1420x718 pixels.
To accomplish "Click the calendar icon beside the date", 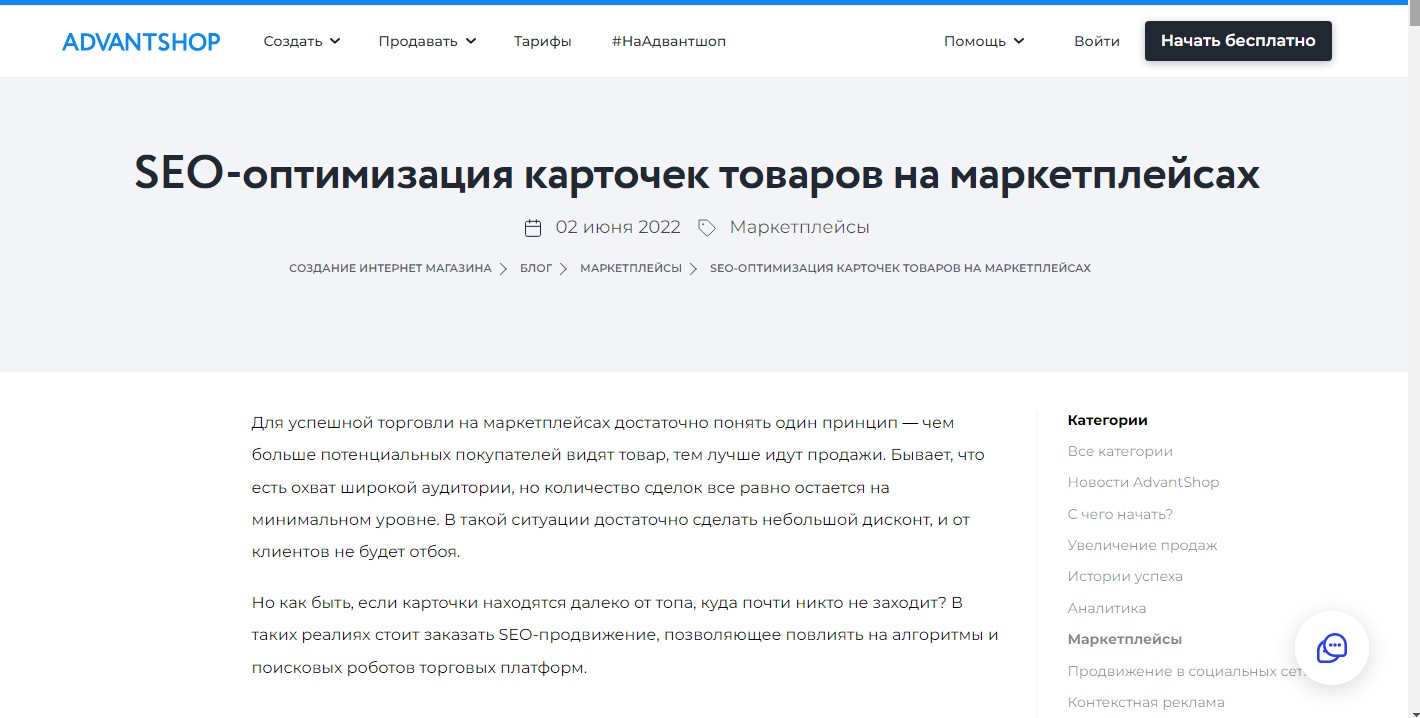I will click(x=533, y=228).
